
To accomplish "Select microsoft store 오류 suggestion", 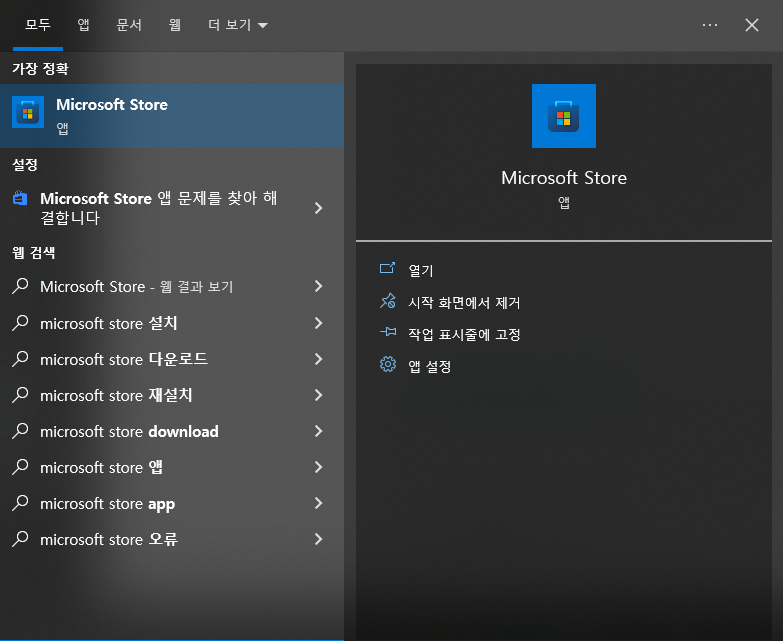I will [172, 539].
